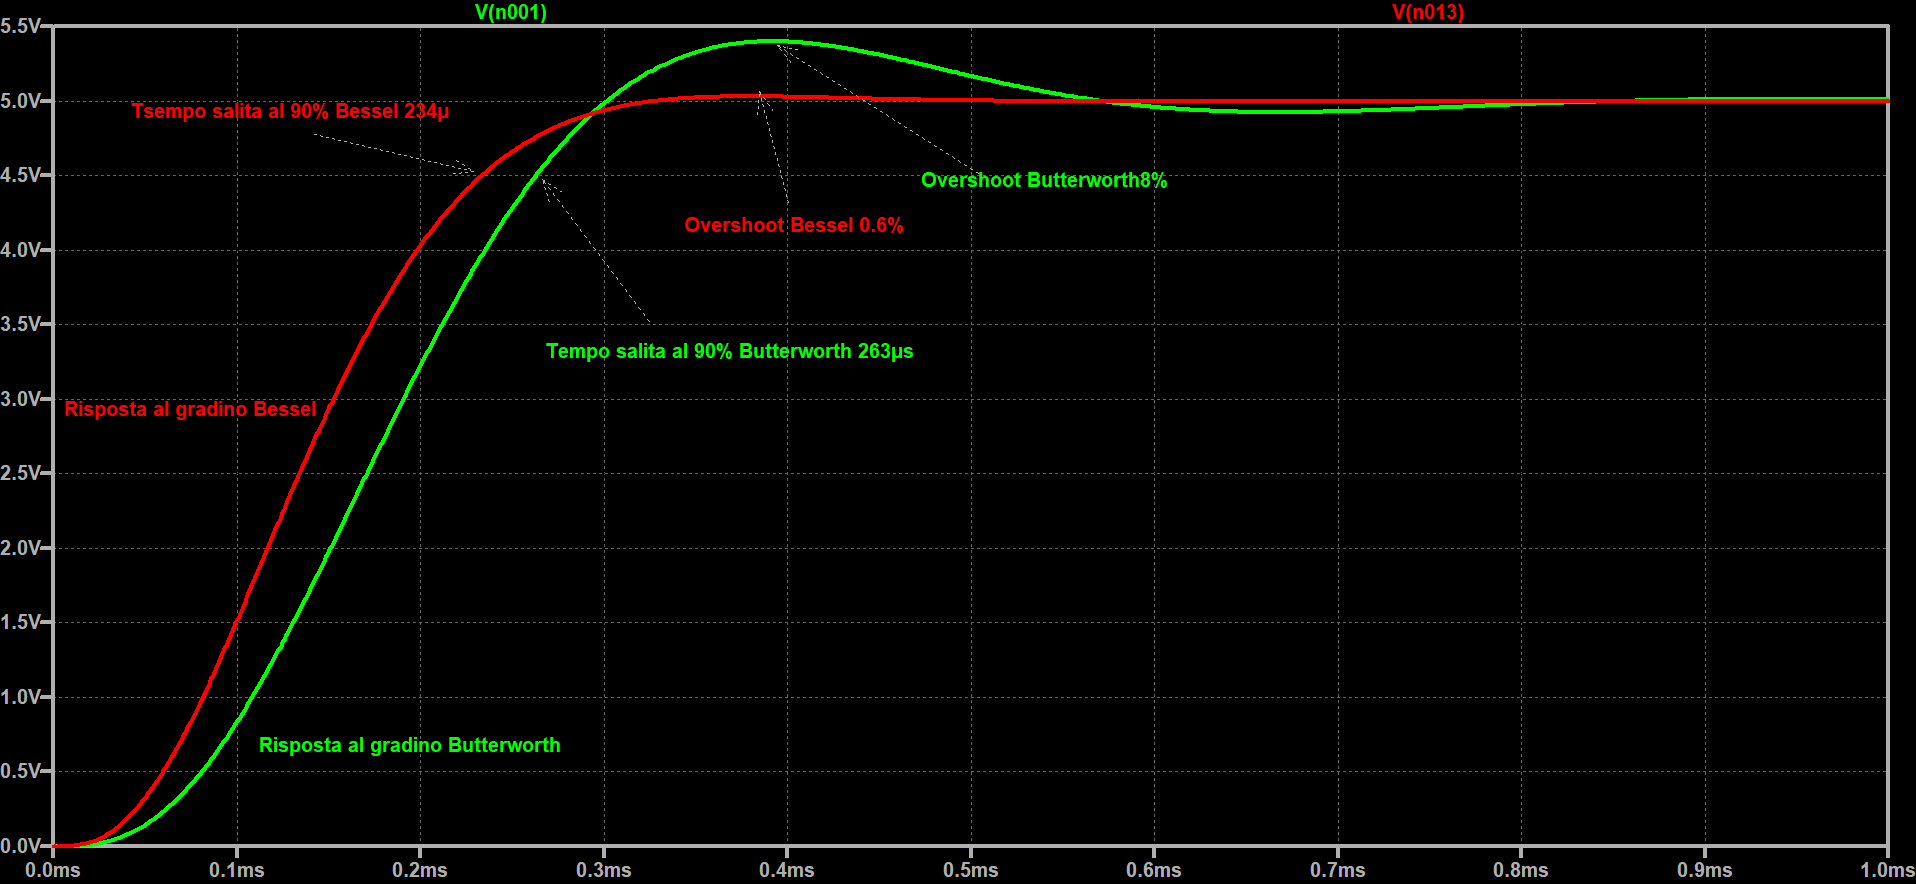Click the 1.0ms tick on time axis
Viewport: 1916px width, 884px height.
(x=1886, y=870)
